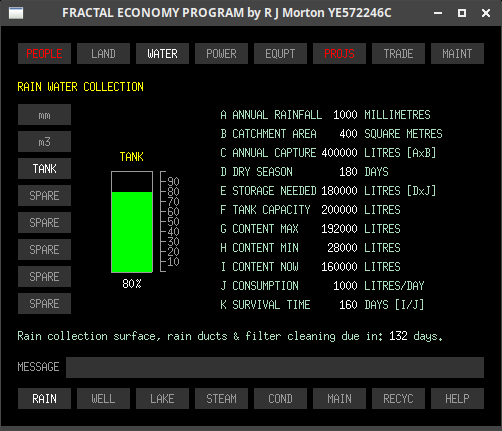502x431 pixels.
Task: Click the DRY SEASON value 180
Action: tap(348, 172)
